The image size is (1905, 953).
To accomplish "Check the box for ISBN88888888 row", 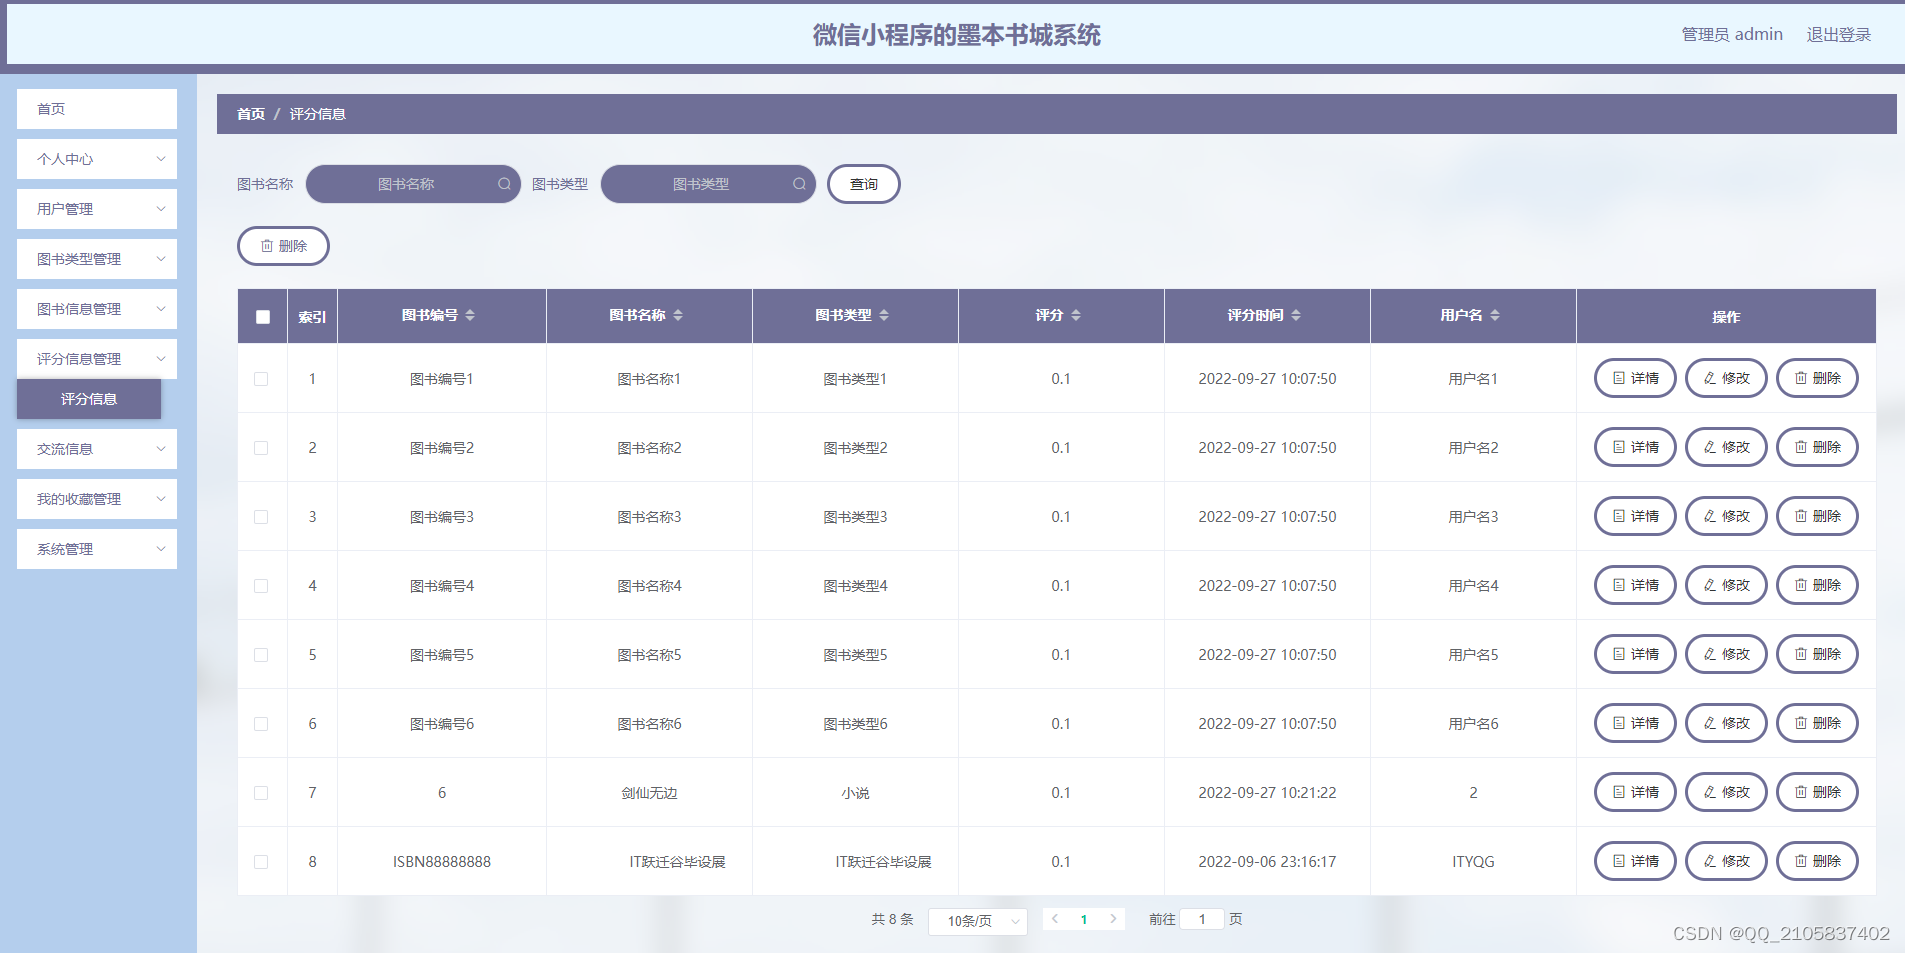I will tap(261, 862).
